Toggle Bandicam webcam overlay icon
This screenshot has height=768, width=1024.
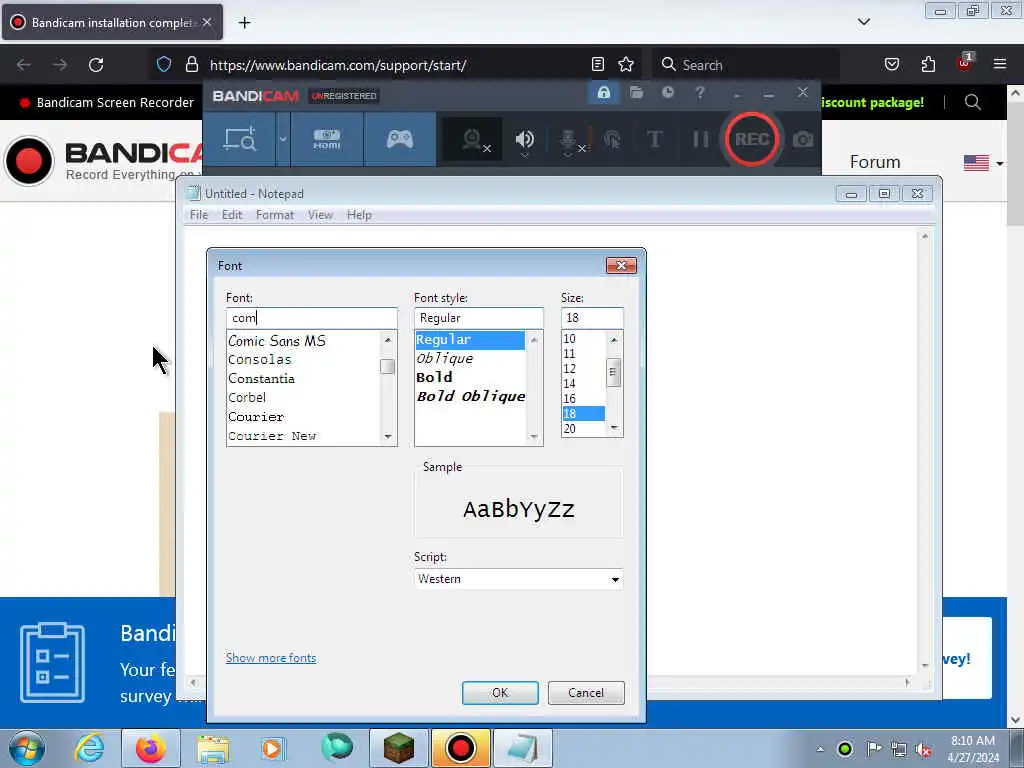(473, 140)
